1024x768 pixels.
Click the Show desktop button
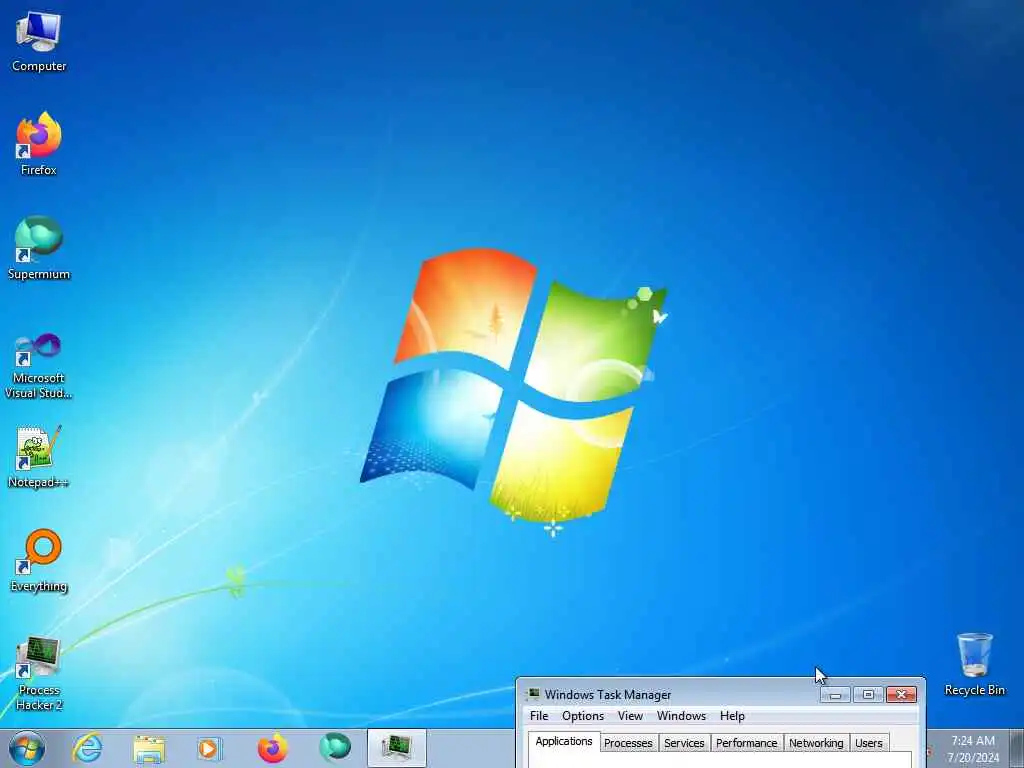pyautogui.click(x=1017, y=748)
